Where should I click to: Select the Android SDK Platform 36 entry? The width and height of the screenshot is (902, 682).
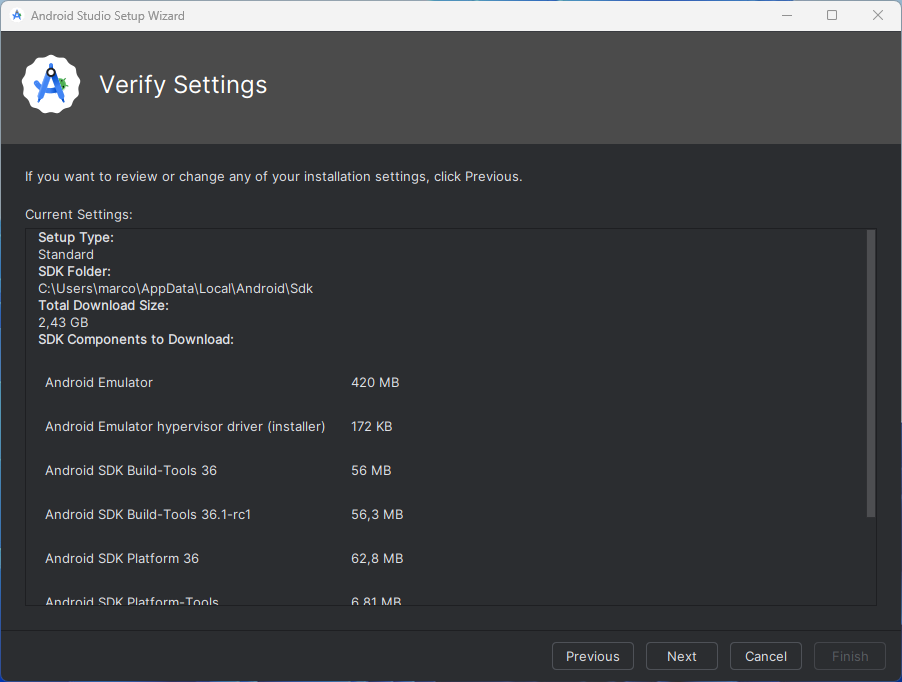click(122, 558)
